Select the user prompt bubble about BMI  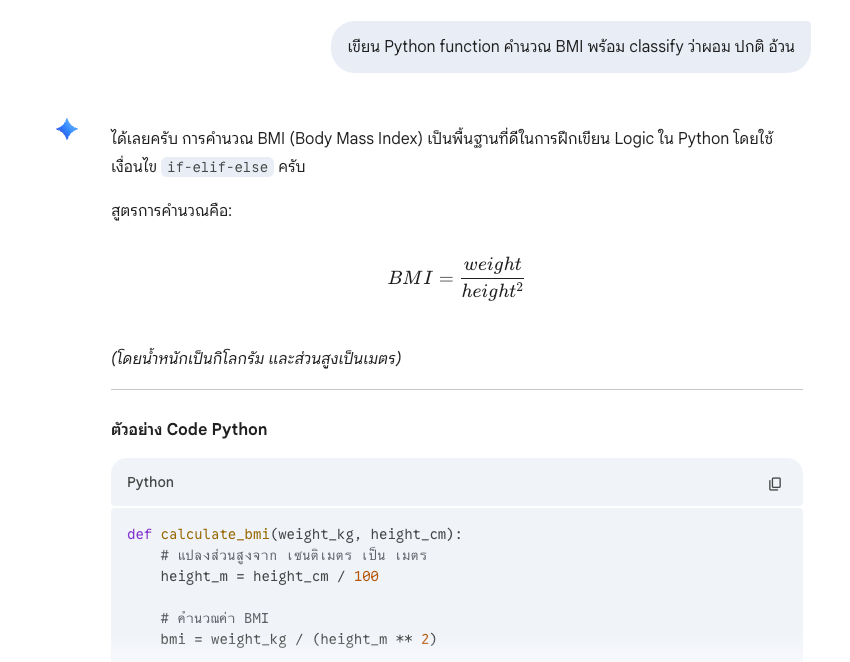[571, 47]
